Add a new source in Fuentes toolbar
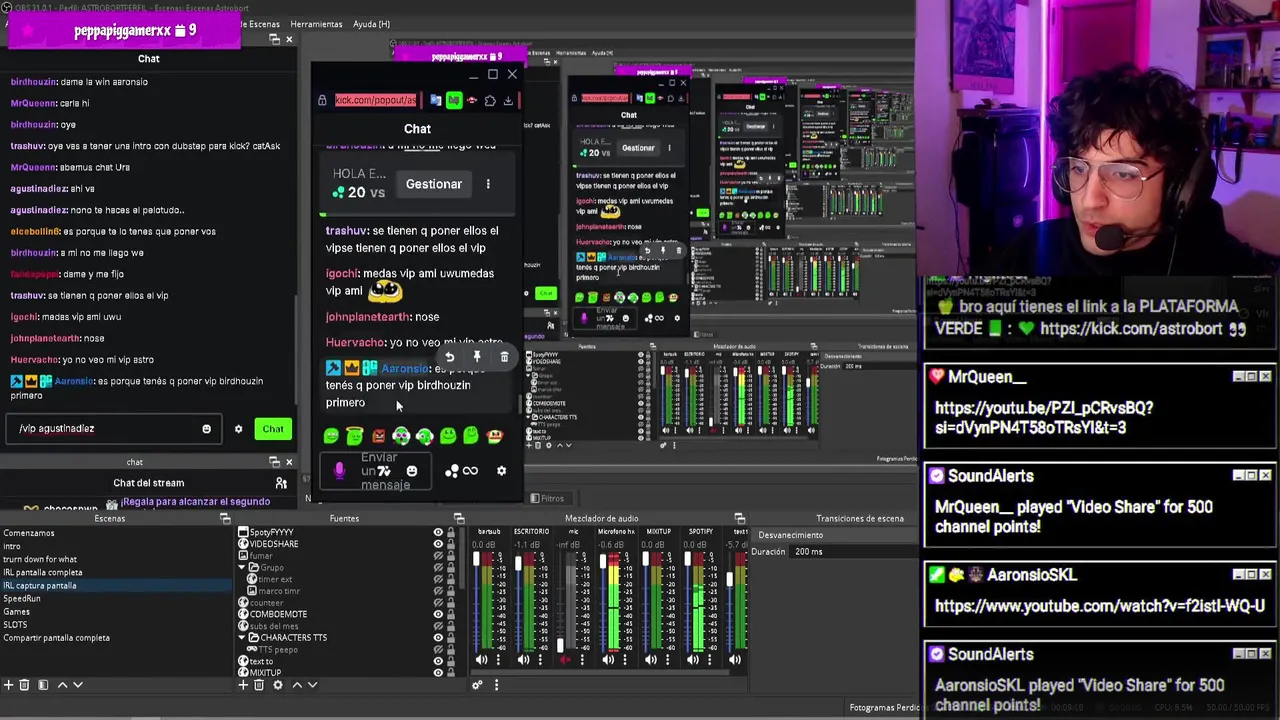Screen dimensions: 1280x720 (x=243, y=685)
